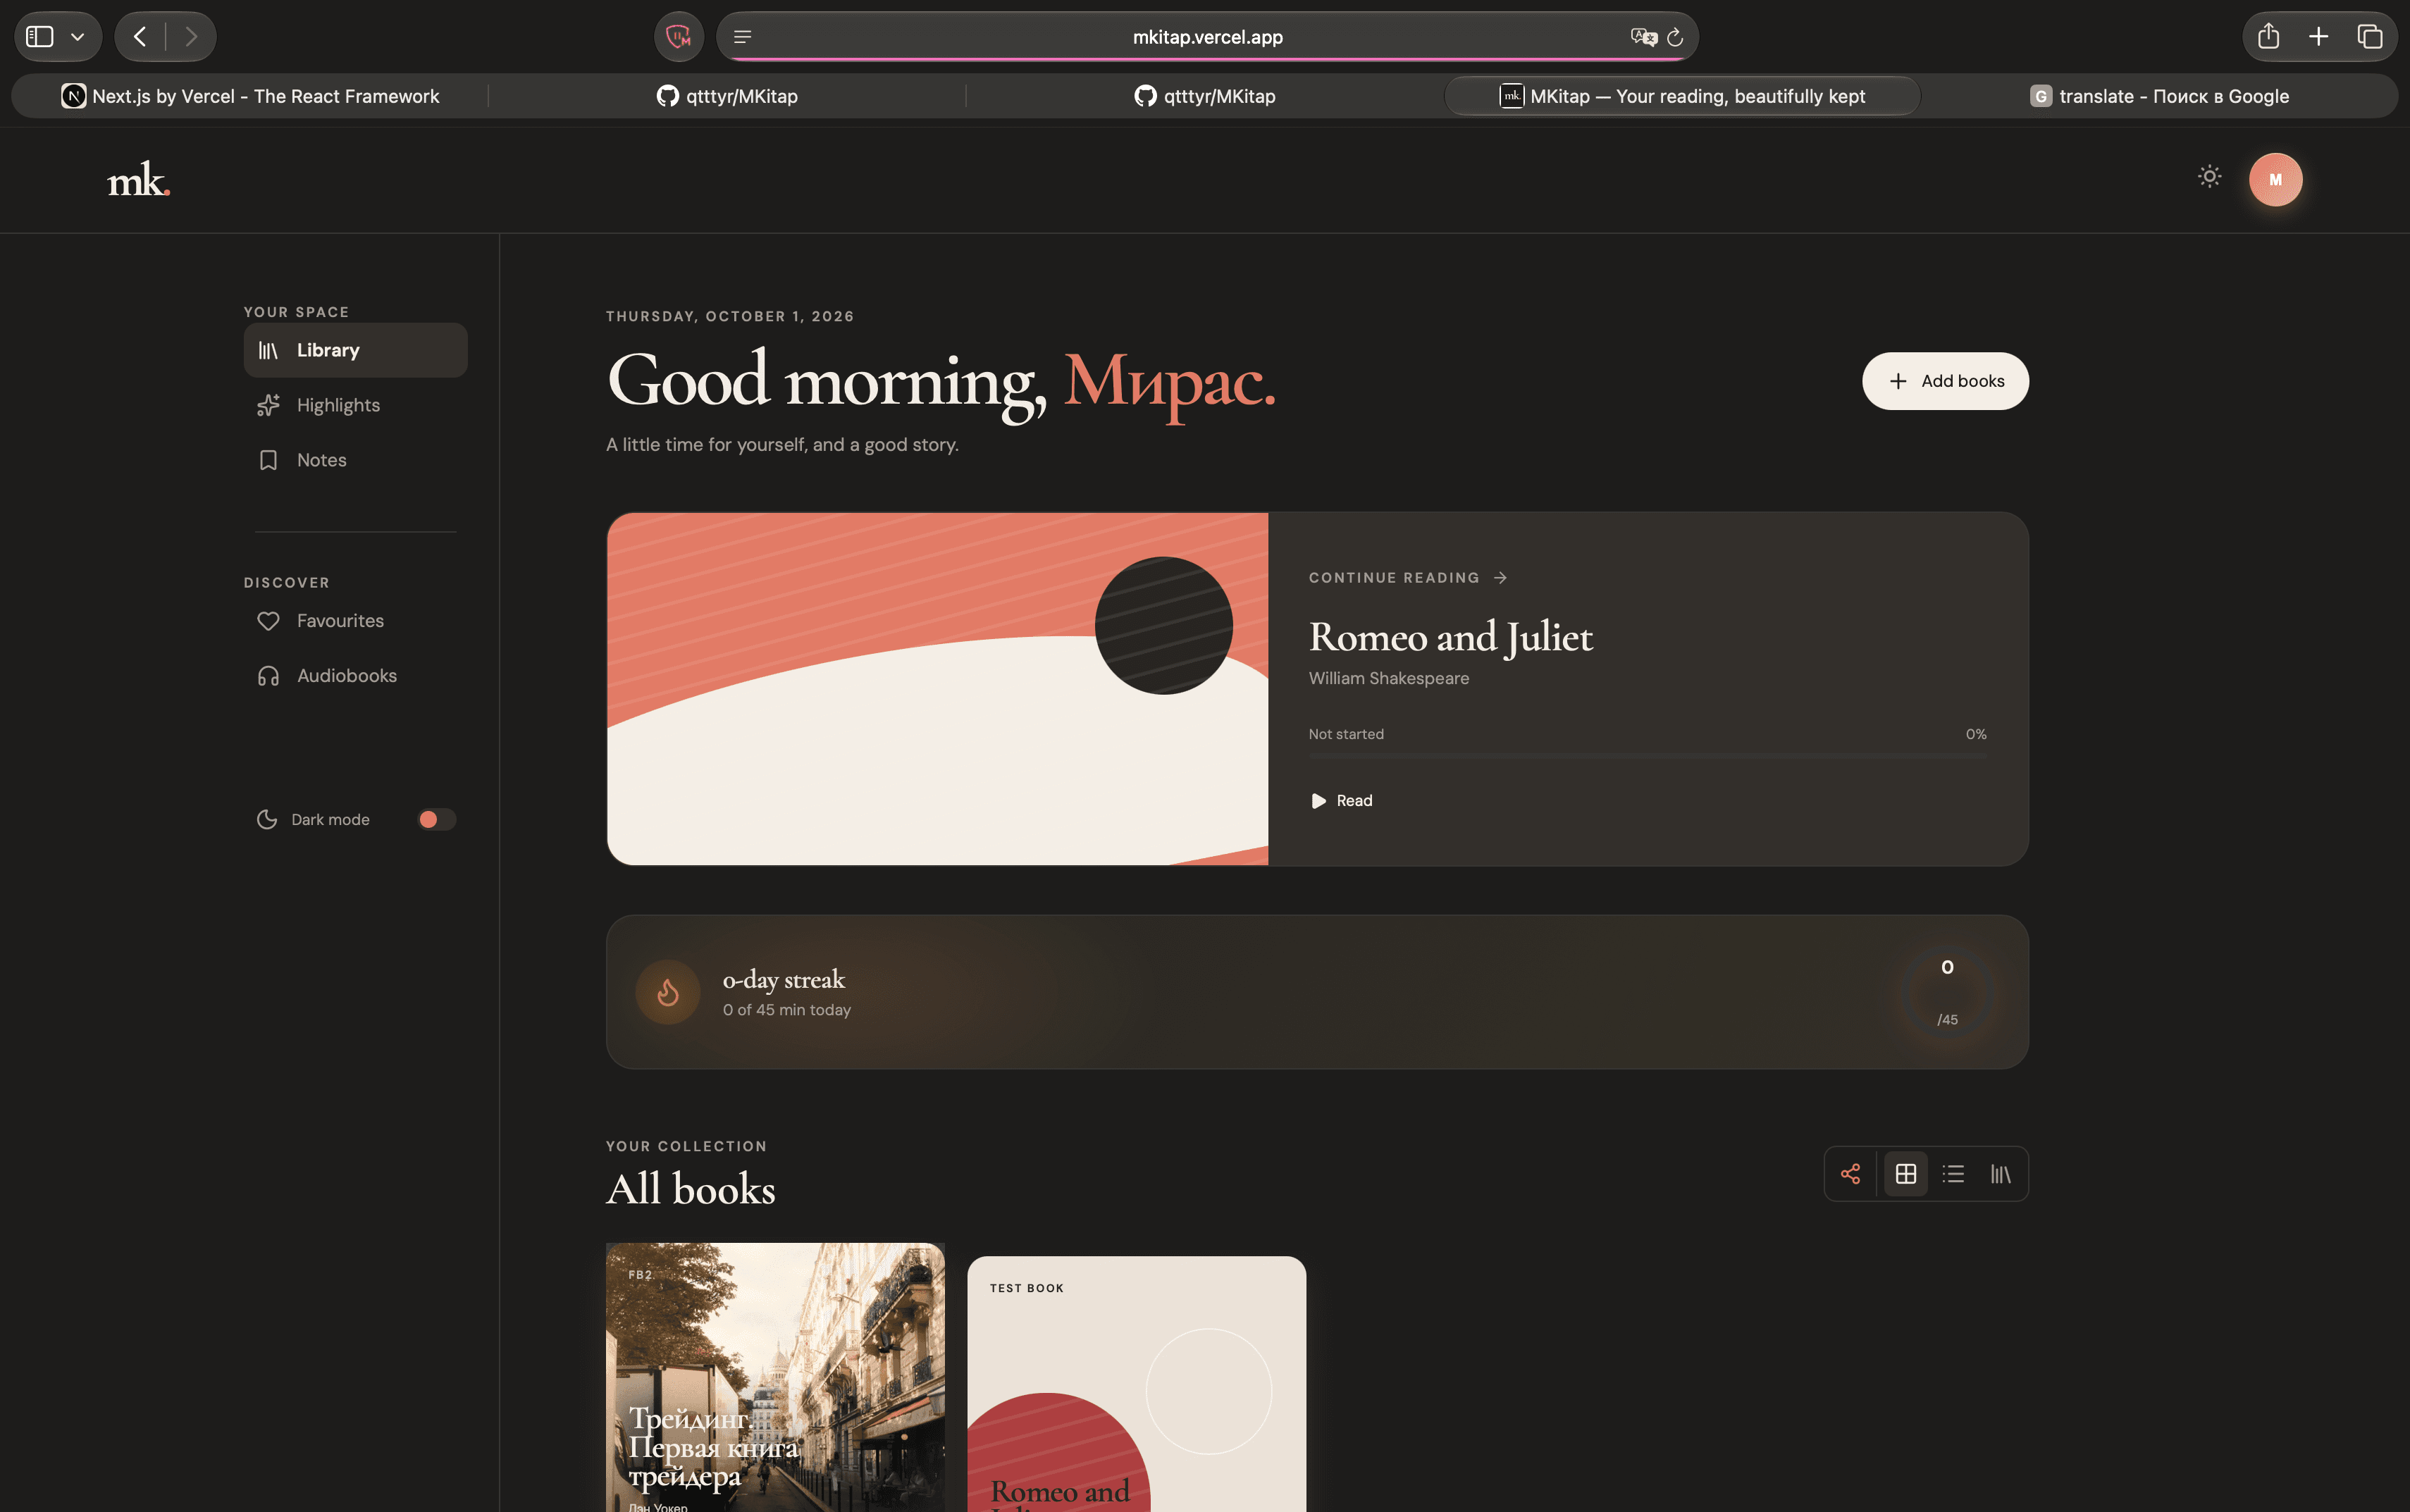
Task: Click the mk. logo in header
Action: click(x=139, y=180)
